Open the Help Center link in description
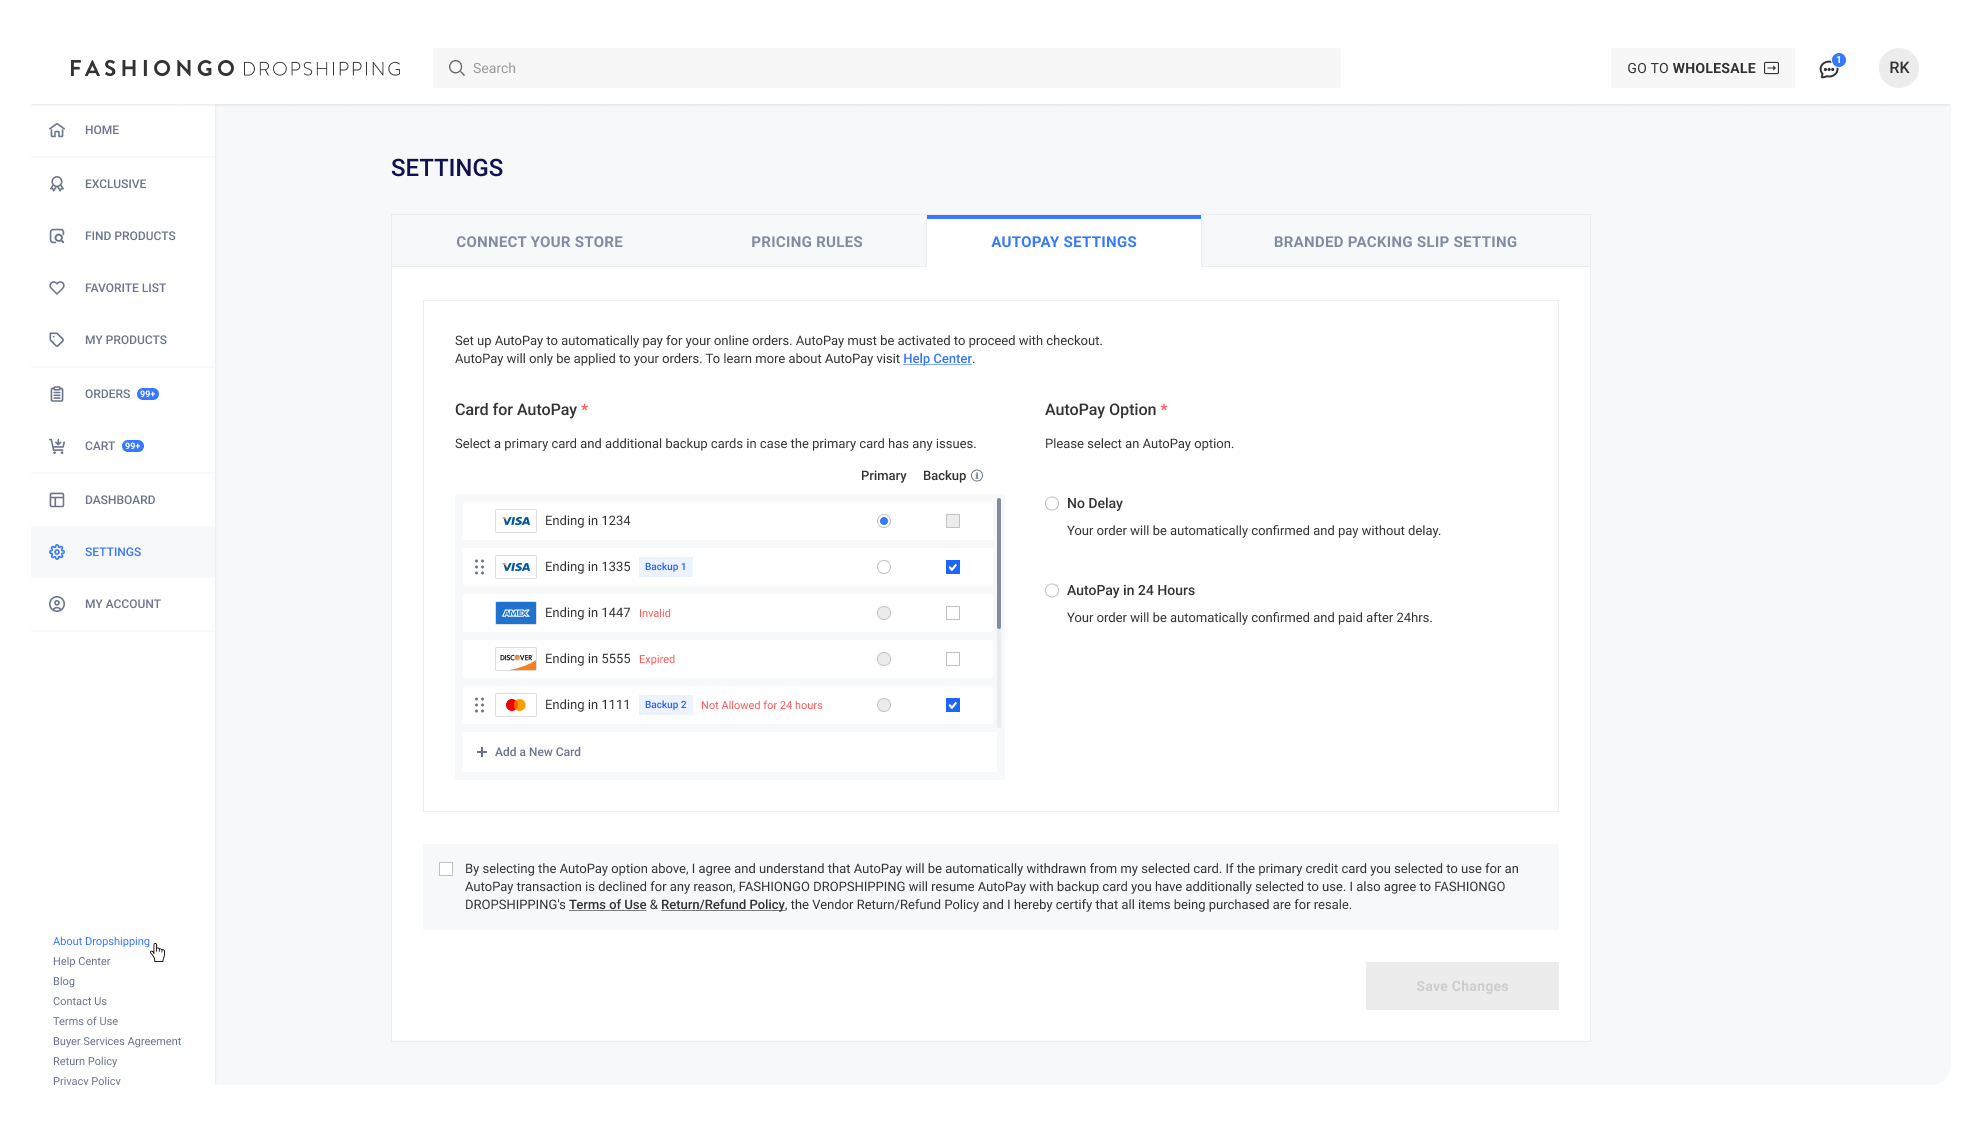Image resolution: width=1981 pixels, height=1121 pixels. tap(937, 359)
